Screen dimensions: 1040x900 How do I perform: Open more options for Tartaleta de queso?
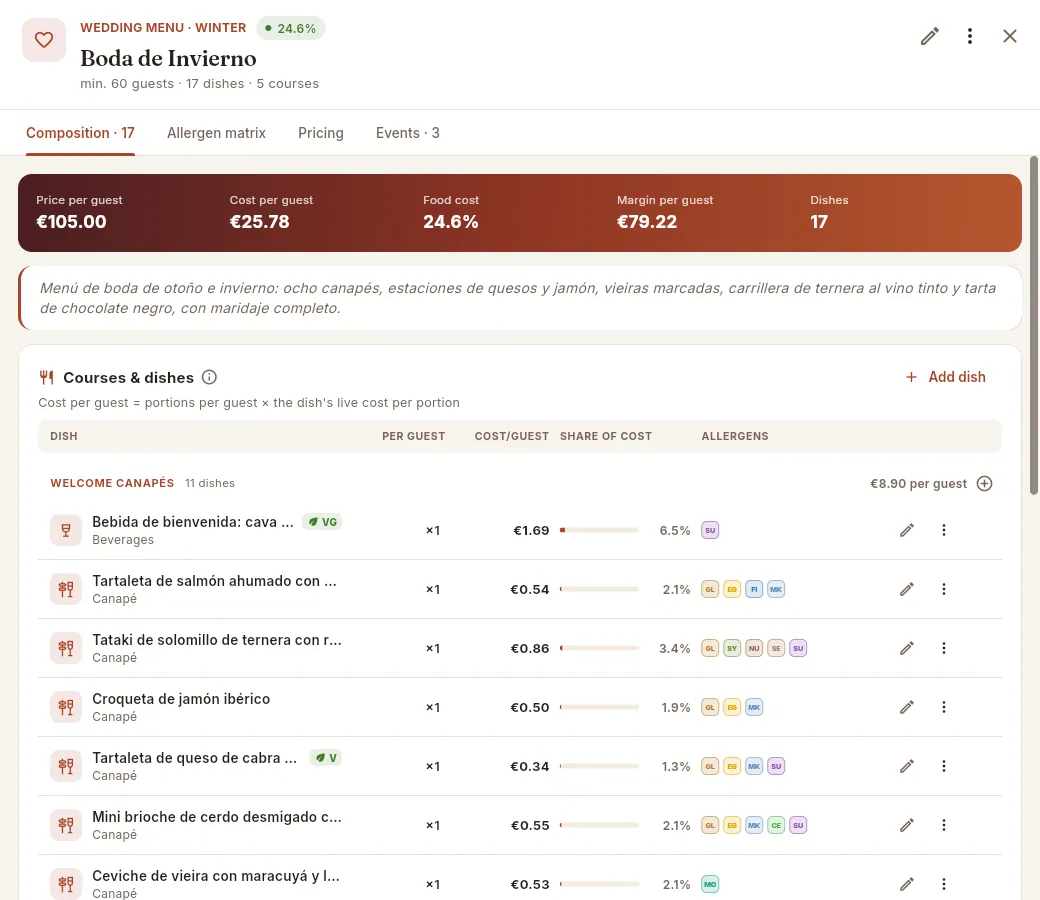pyautogui.click(x=944, y=766)
